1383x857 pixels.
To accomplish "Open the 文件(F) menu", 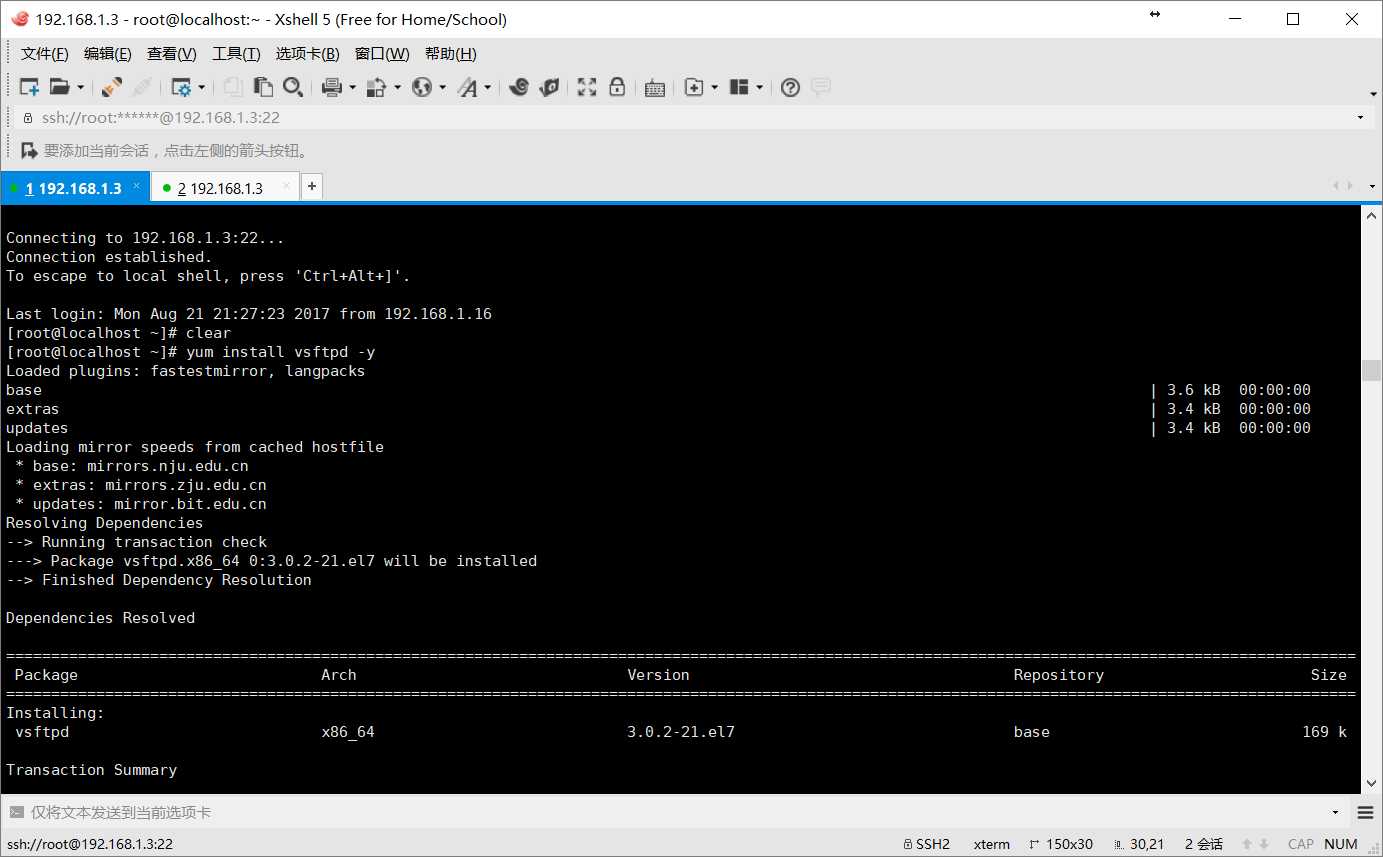I will (45, 54).
